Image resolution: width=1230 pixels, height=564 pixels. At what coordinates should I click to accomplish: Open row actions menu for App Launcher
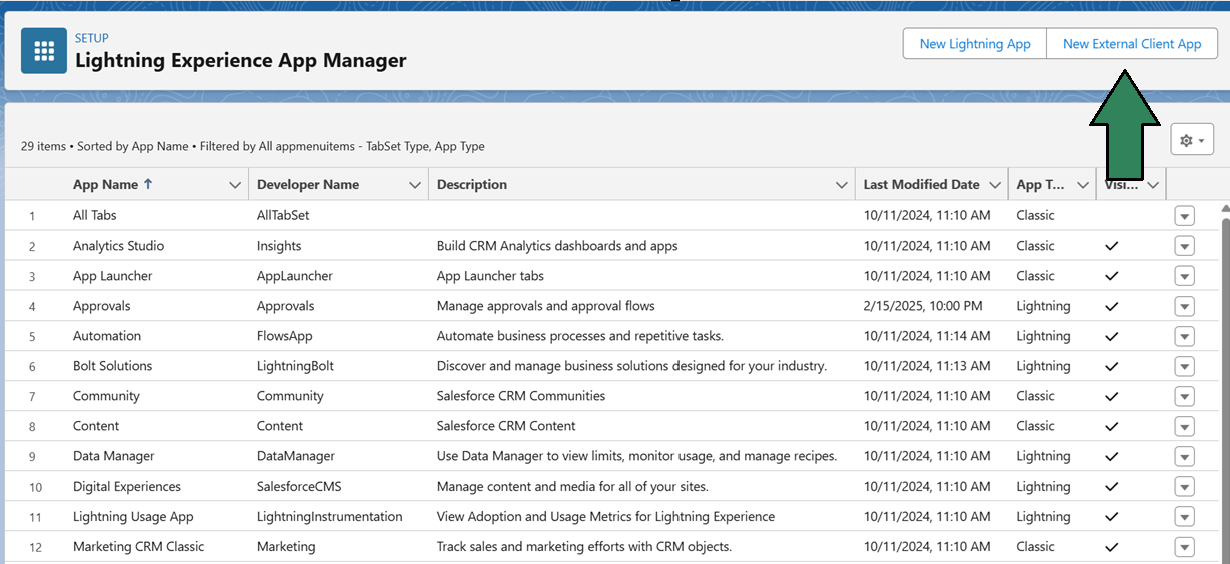point(1185,276)
